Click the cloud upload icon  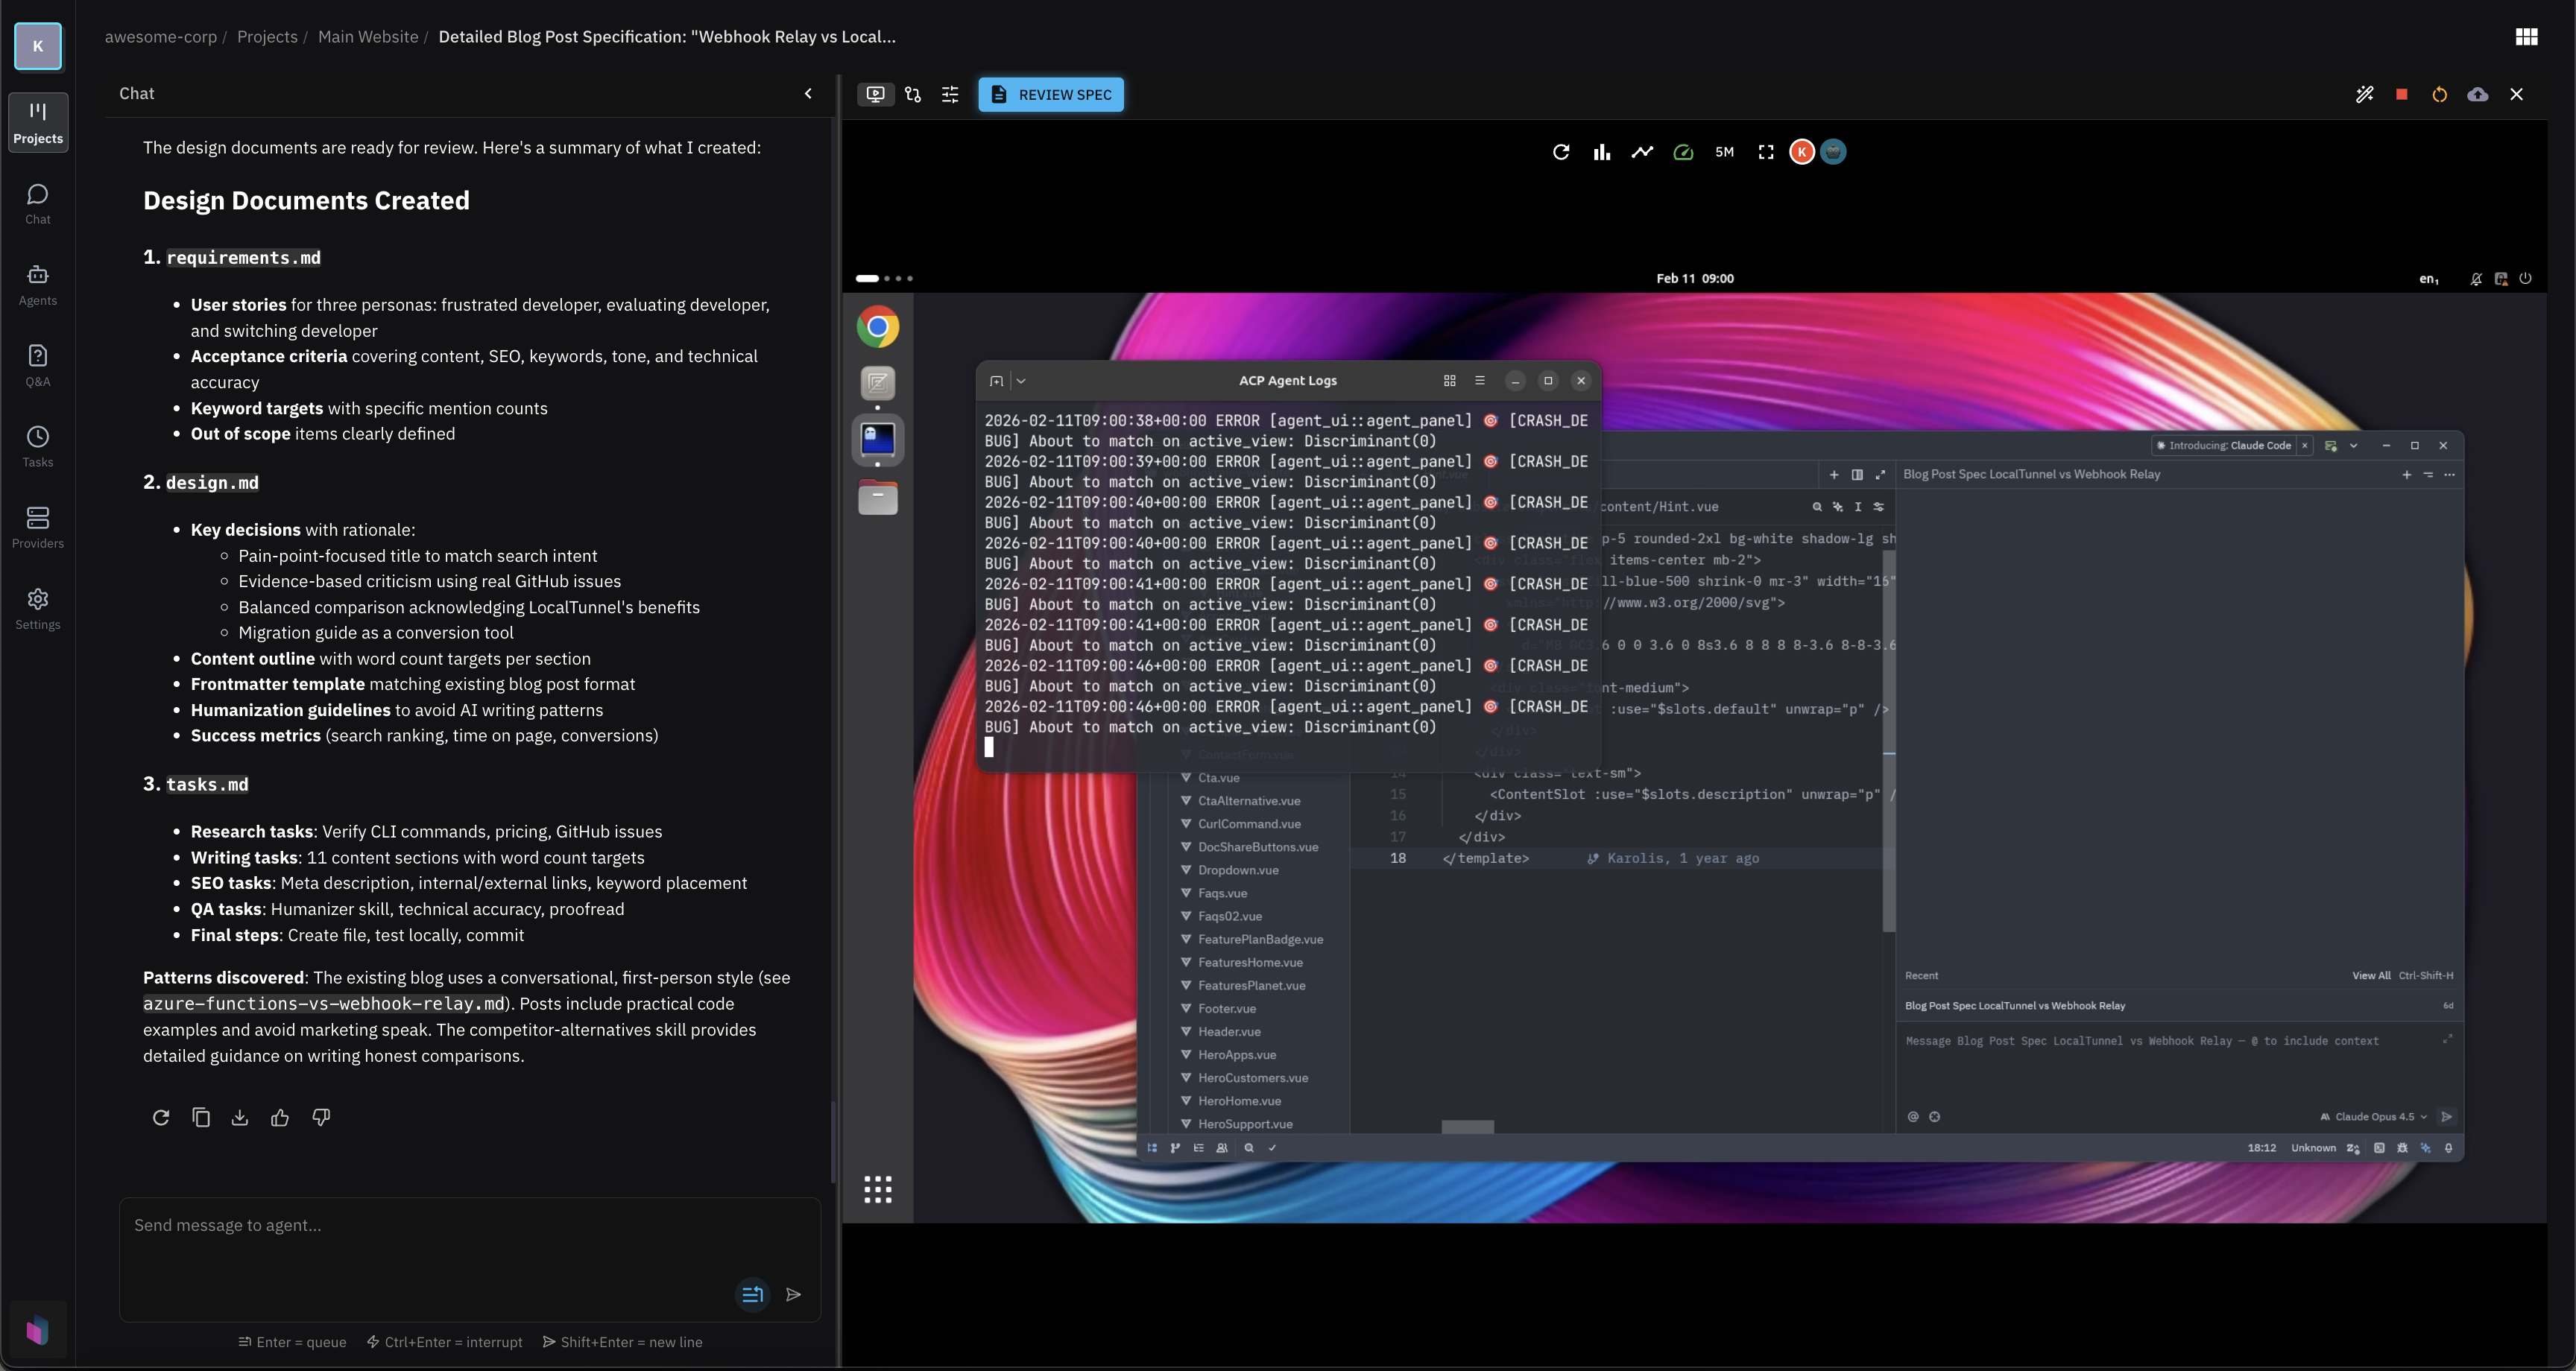point(2477,94)
